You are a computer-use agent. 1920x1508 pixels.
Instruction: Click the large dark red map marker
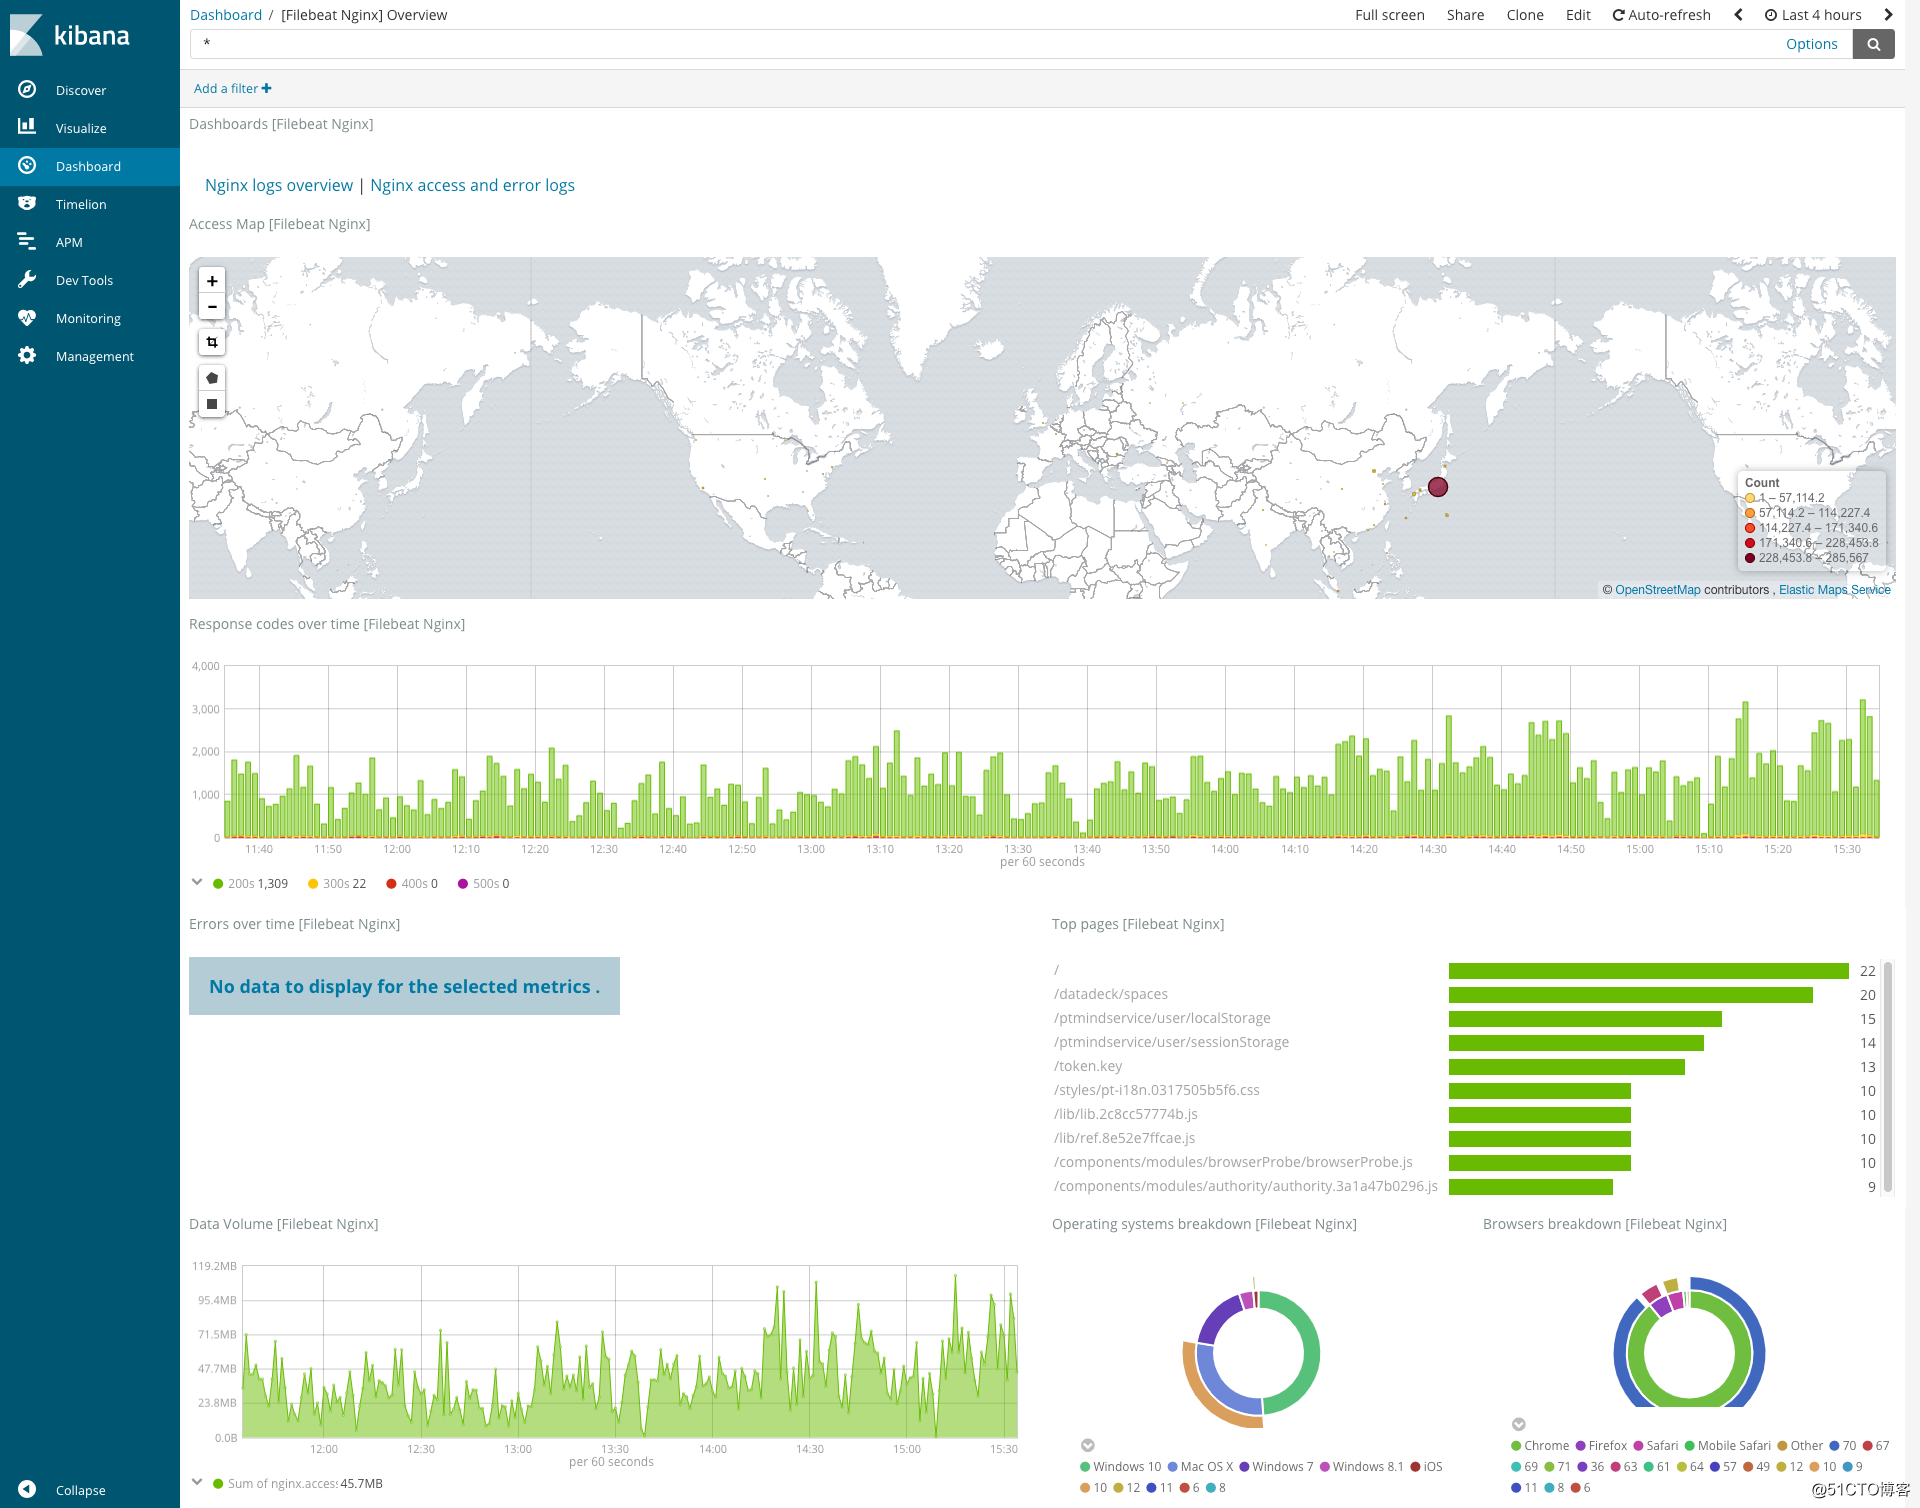click(1438, 487)
